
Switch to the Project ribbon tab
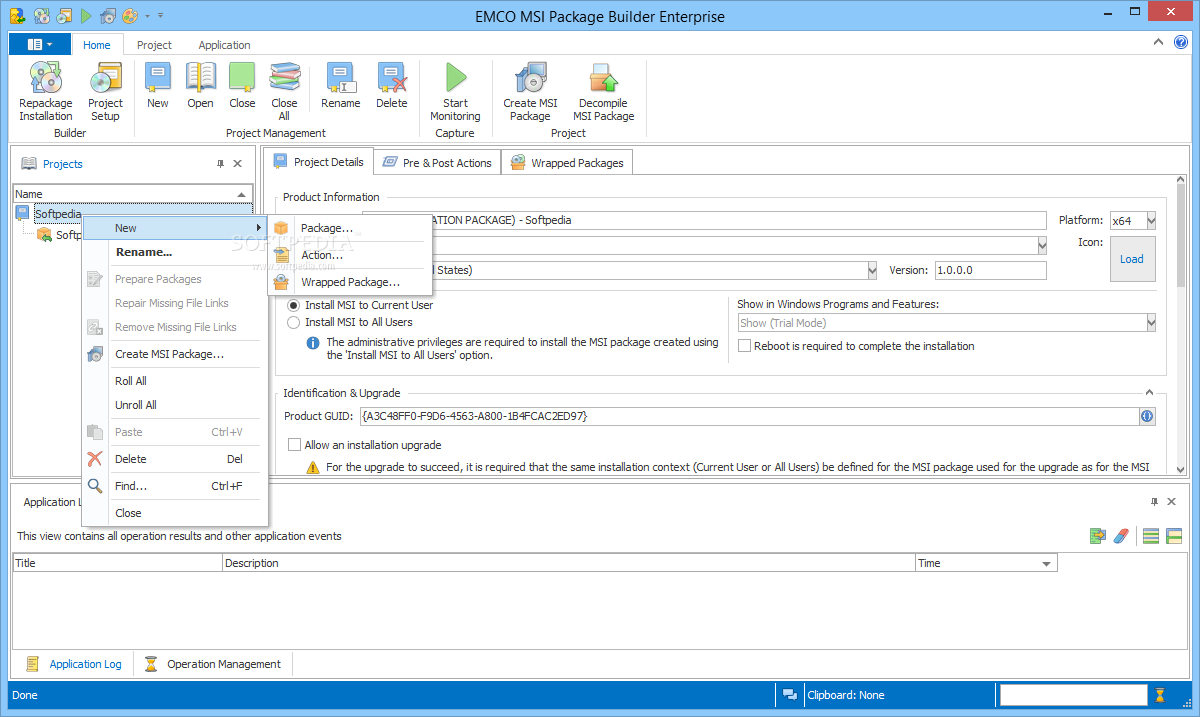pos(154,45)
